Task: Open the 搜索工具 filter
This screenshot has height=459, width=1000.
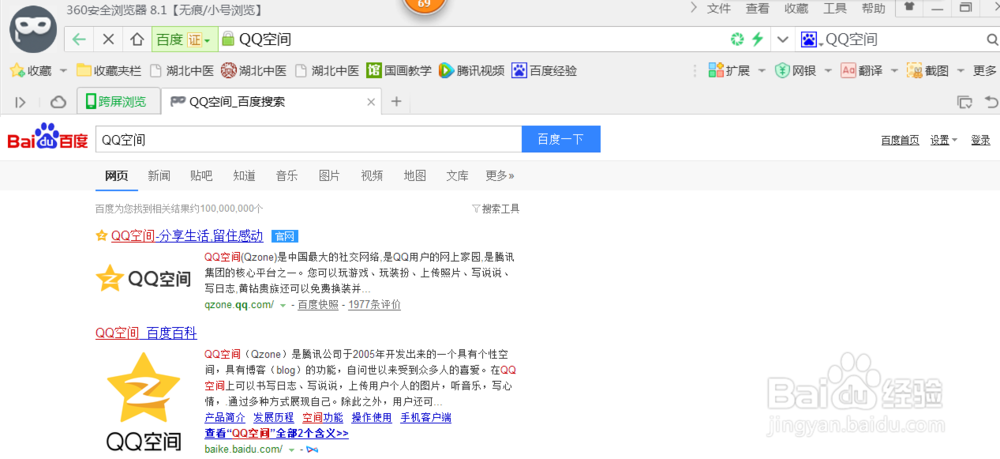Action: (x=496, y=208)
